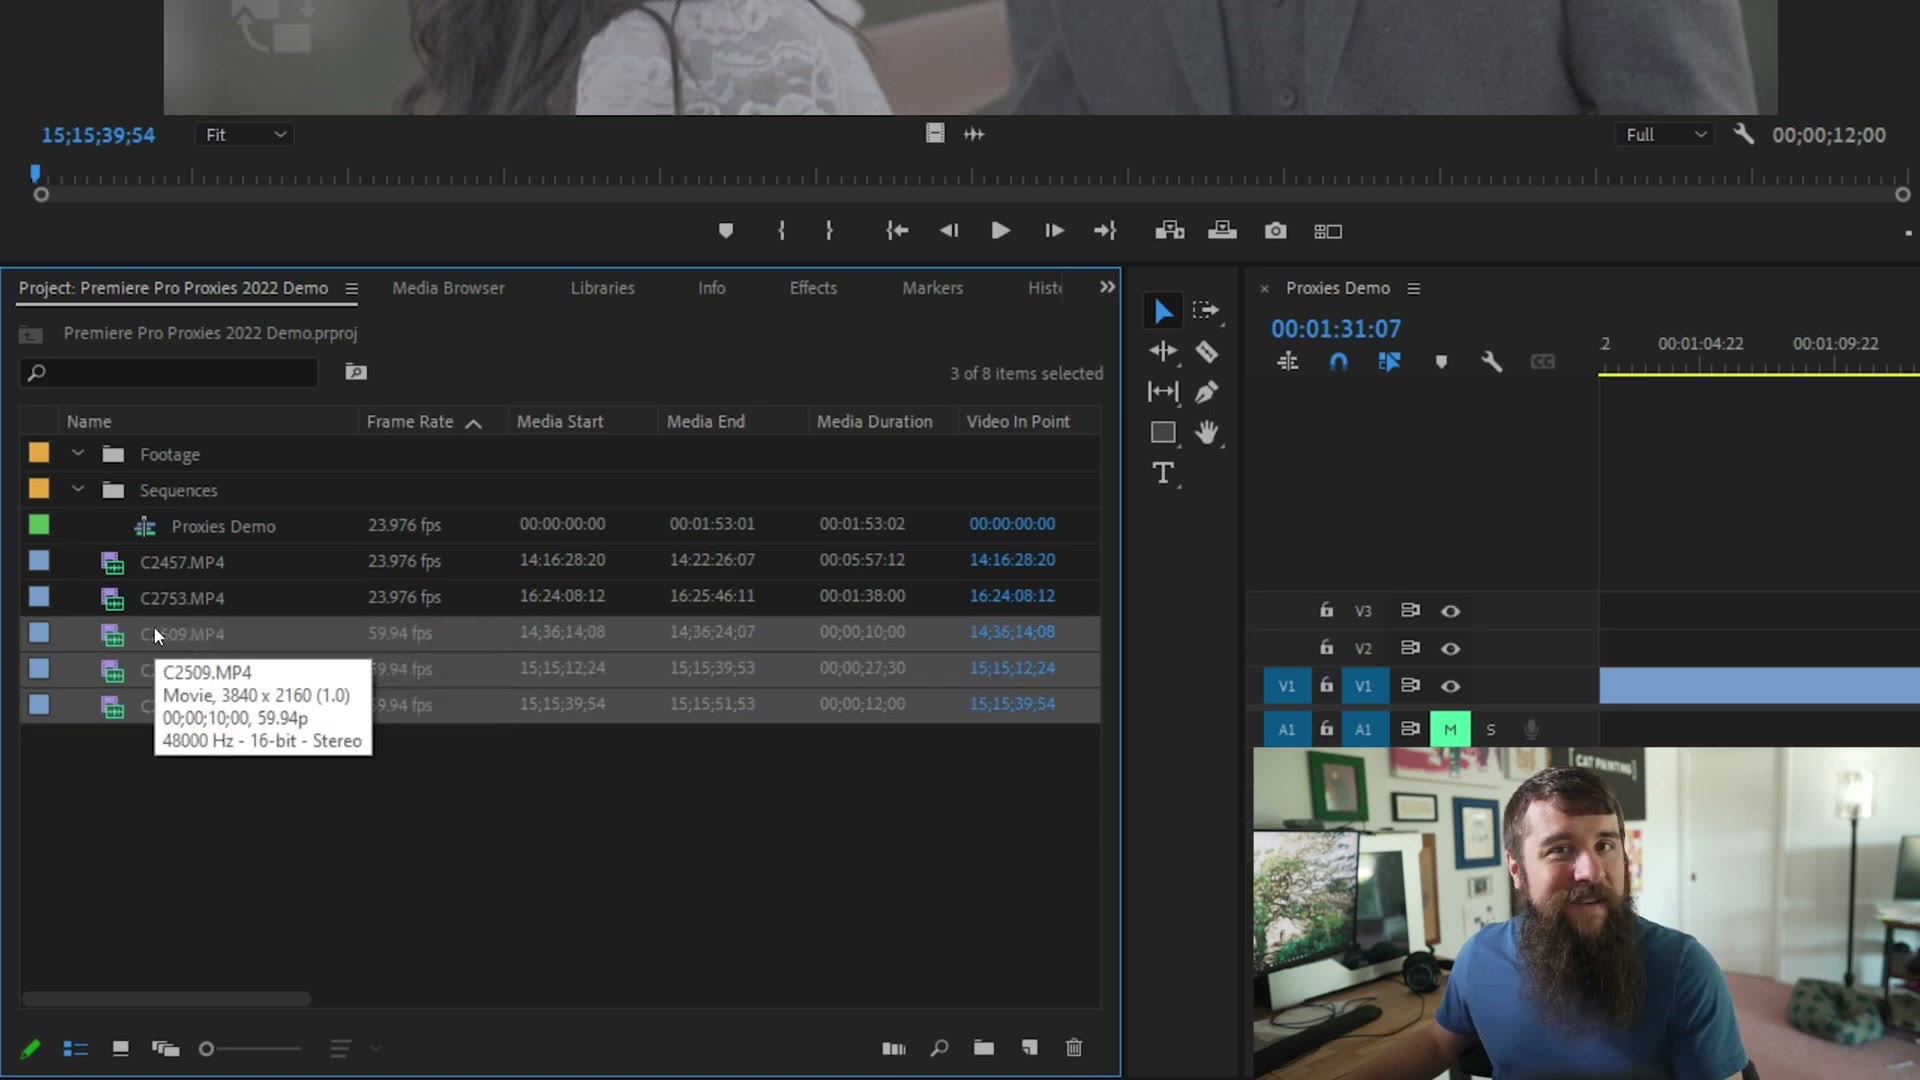Switch to Markers tab
1920x1080 pixels.
(932, 288)
